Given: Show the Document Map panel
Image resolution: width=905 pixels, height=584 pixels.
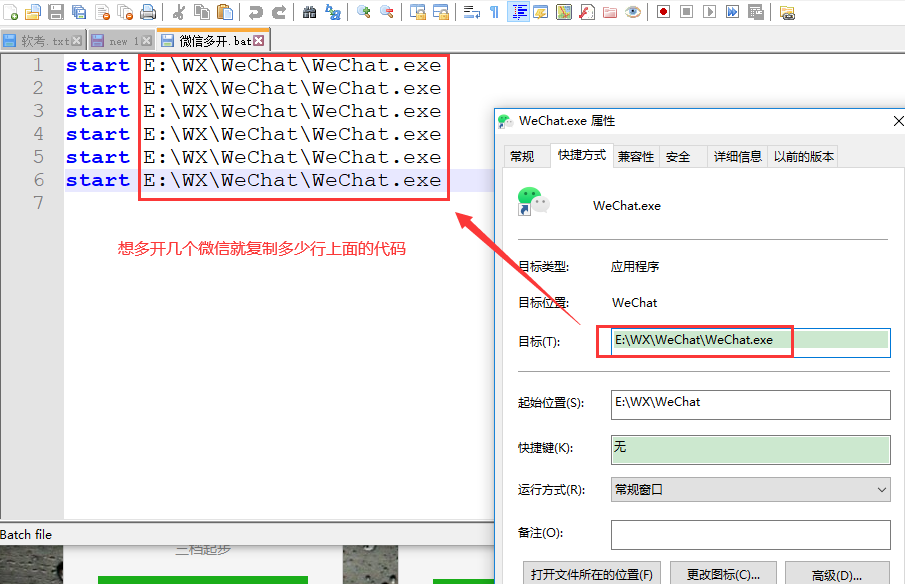Looking at the screenshot, I should tap(564, 12).
